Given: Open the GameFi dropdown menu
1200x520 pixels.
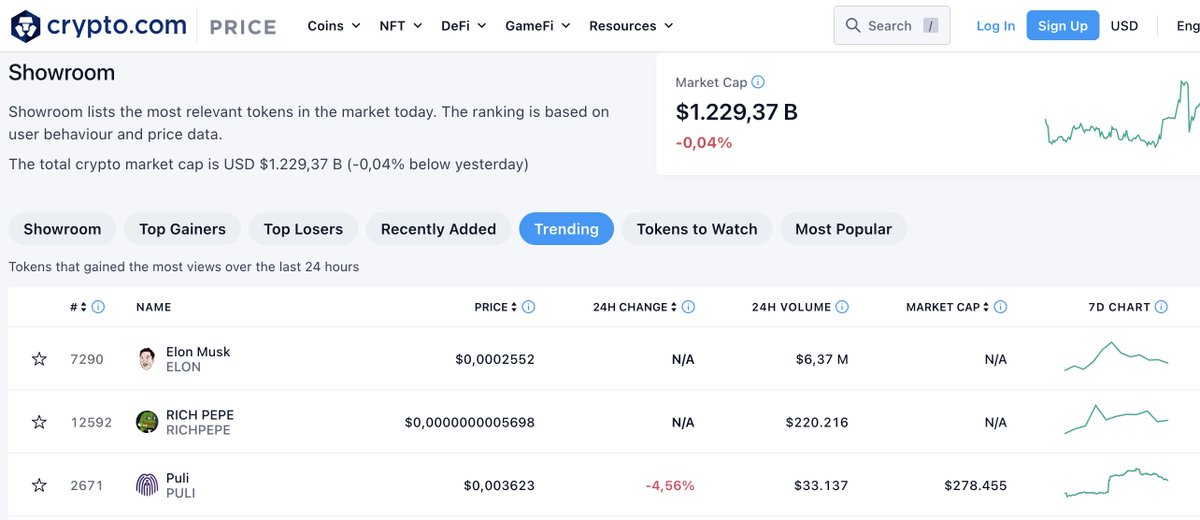Looking at the screenshot, I should pyautogui.click(x=538, y=26).
